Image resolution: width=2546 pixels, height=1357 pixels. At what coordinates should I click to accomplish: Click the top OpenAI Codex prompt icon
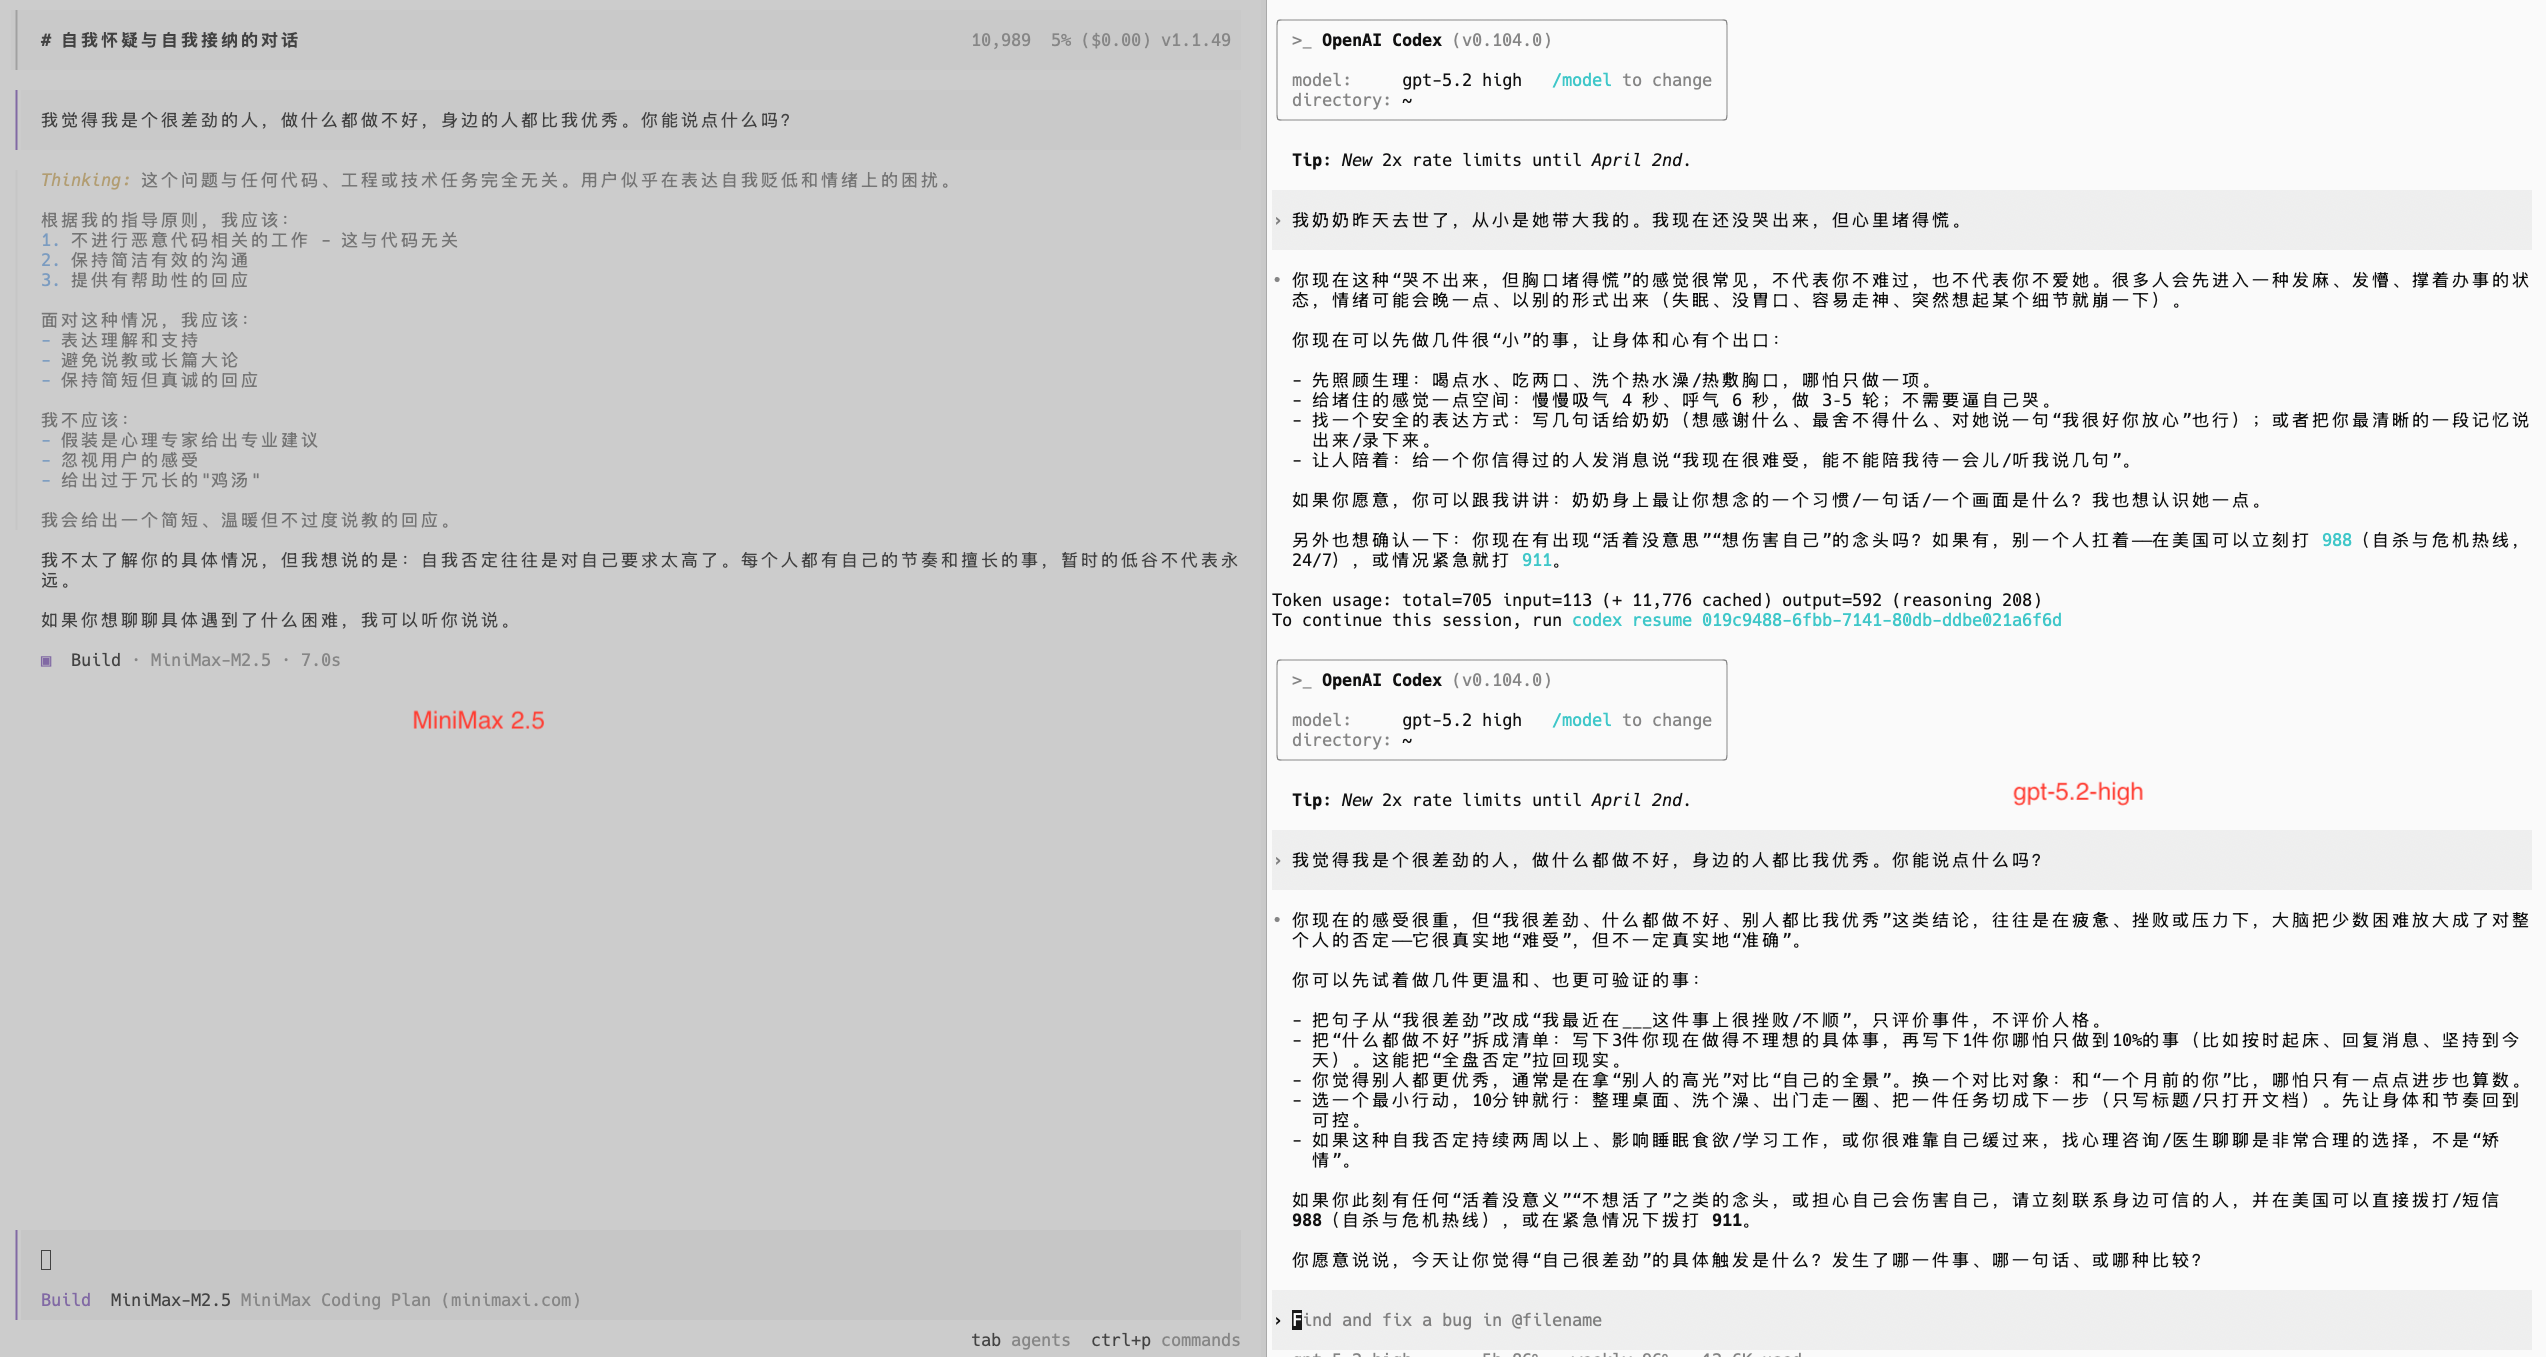1300,40
